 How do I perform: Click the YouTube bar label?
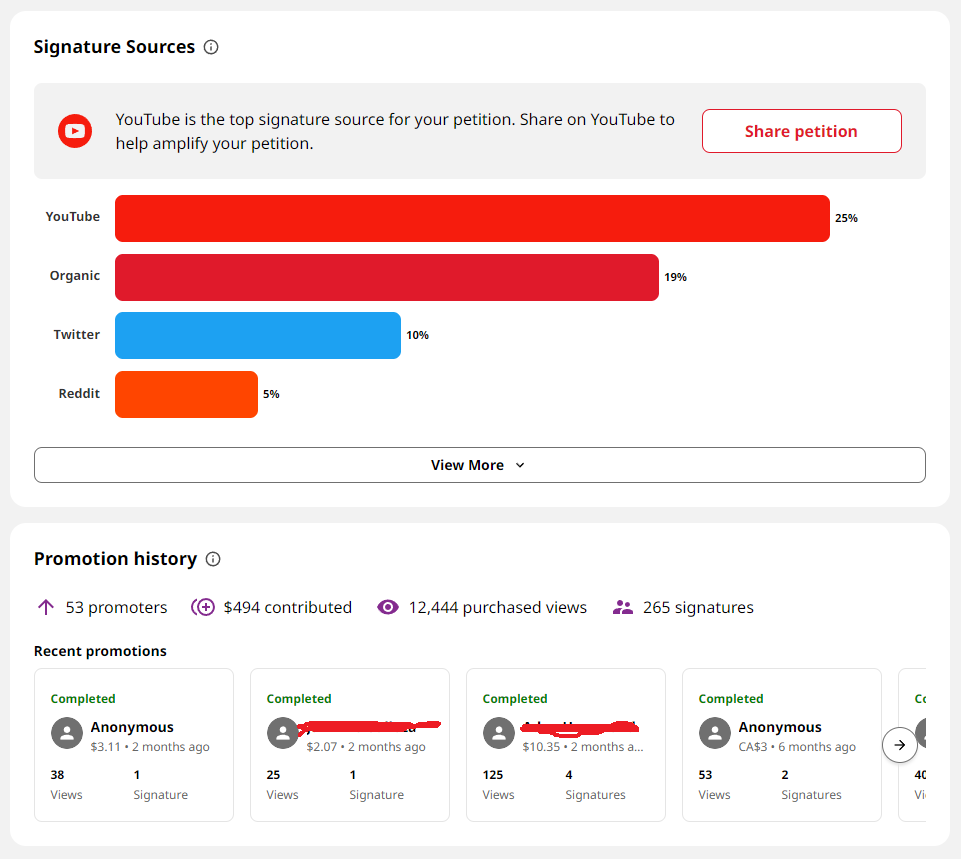(x=72, y=217)
